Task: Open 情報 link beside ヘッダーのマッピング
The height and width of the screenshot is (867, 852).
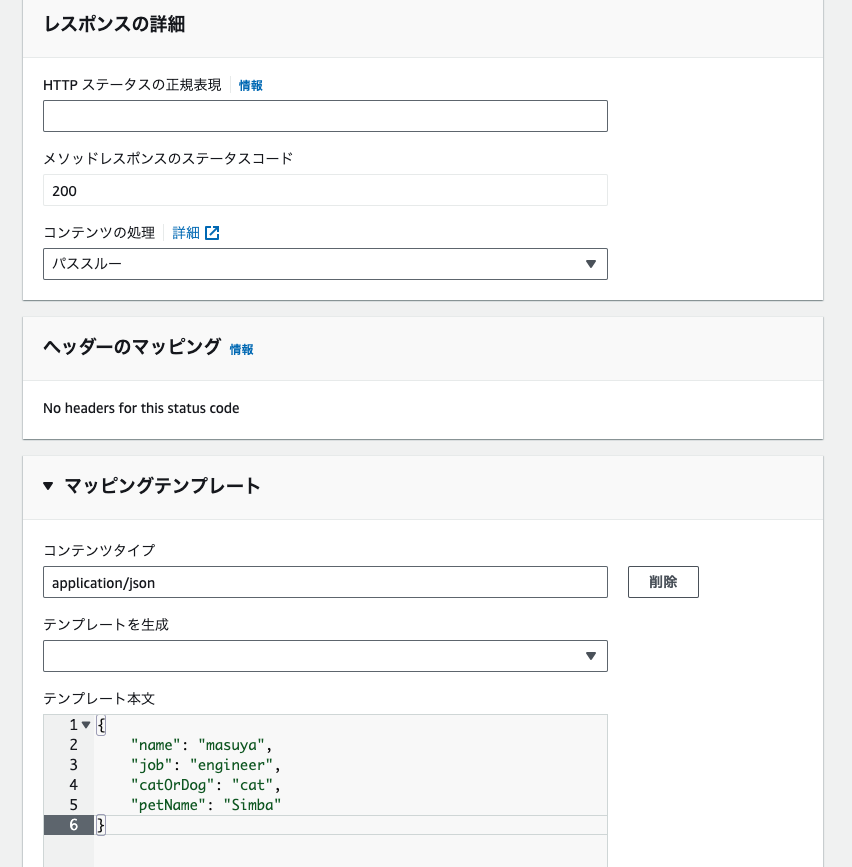Action: click(x=241, y=349)
